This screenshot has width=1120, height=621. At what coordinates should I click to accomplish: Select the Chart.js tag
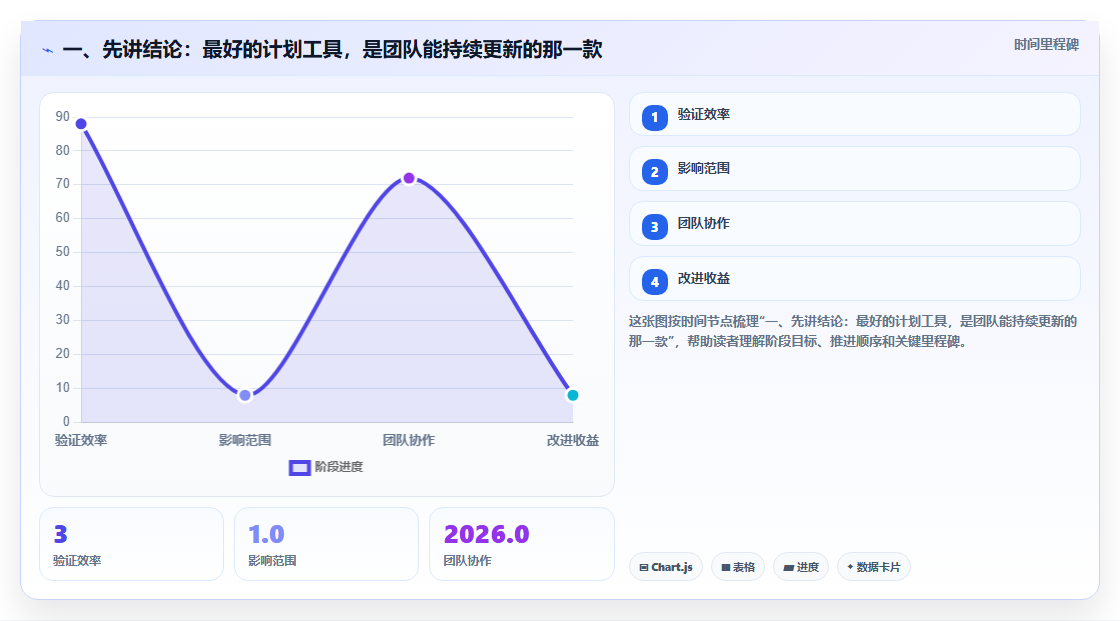666,567
